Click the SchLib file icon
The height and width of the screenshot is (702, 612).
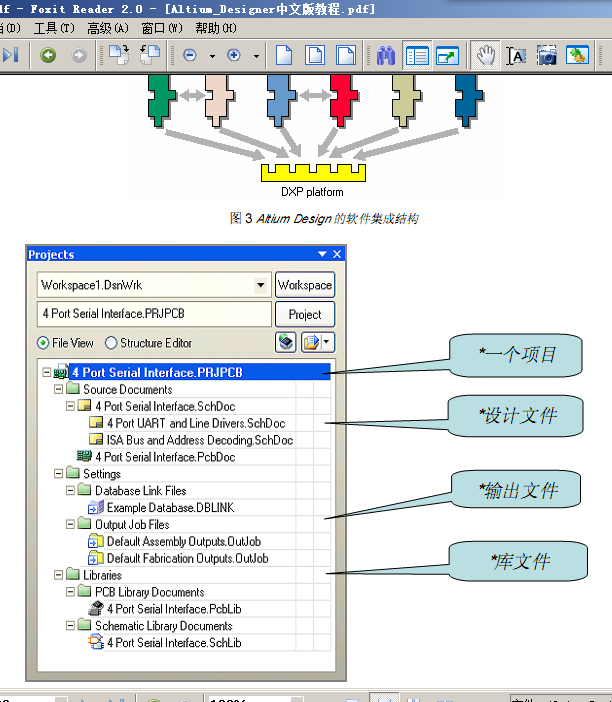point(96,642)
